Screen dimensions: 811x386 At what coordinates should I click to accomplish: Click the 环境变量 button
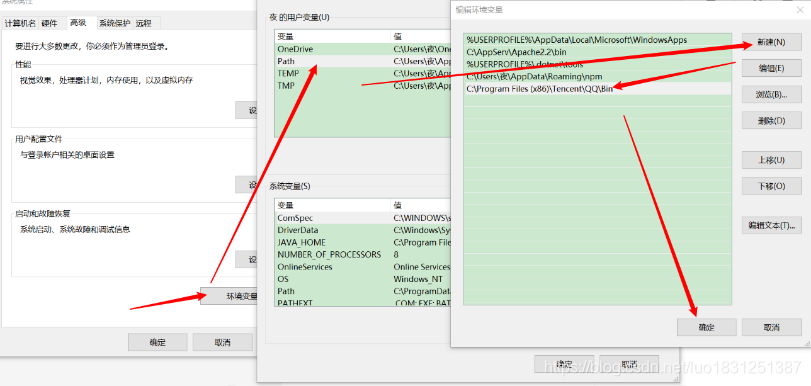tap(229, 296)
